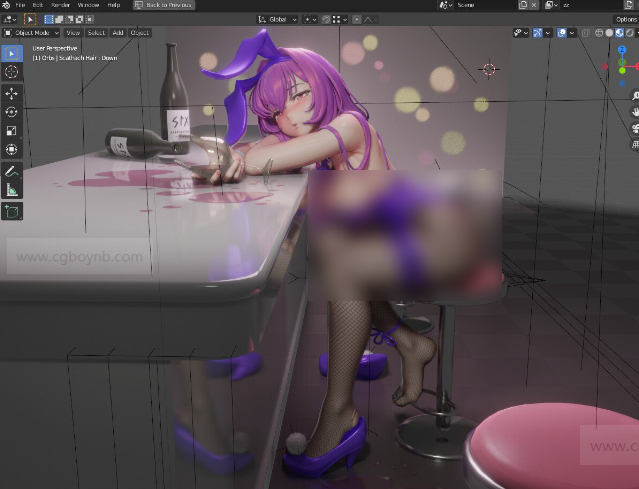Screen dimensions: 639x489
Task: Click the zoom view magnifier icon
Action: point(635,95)
